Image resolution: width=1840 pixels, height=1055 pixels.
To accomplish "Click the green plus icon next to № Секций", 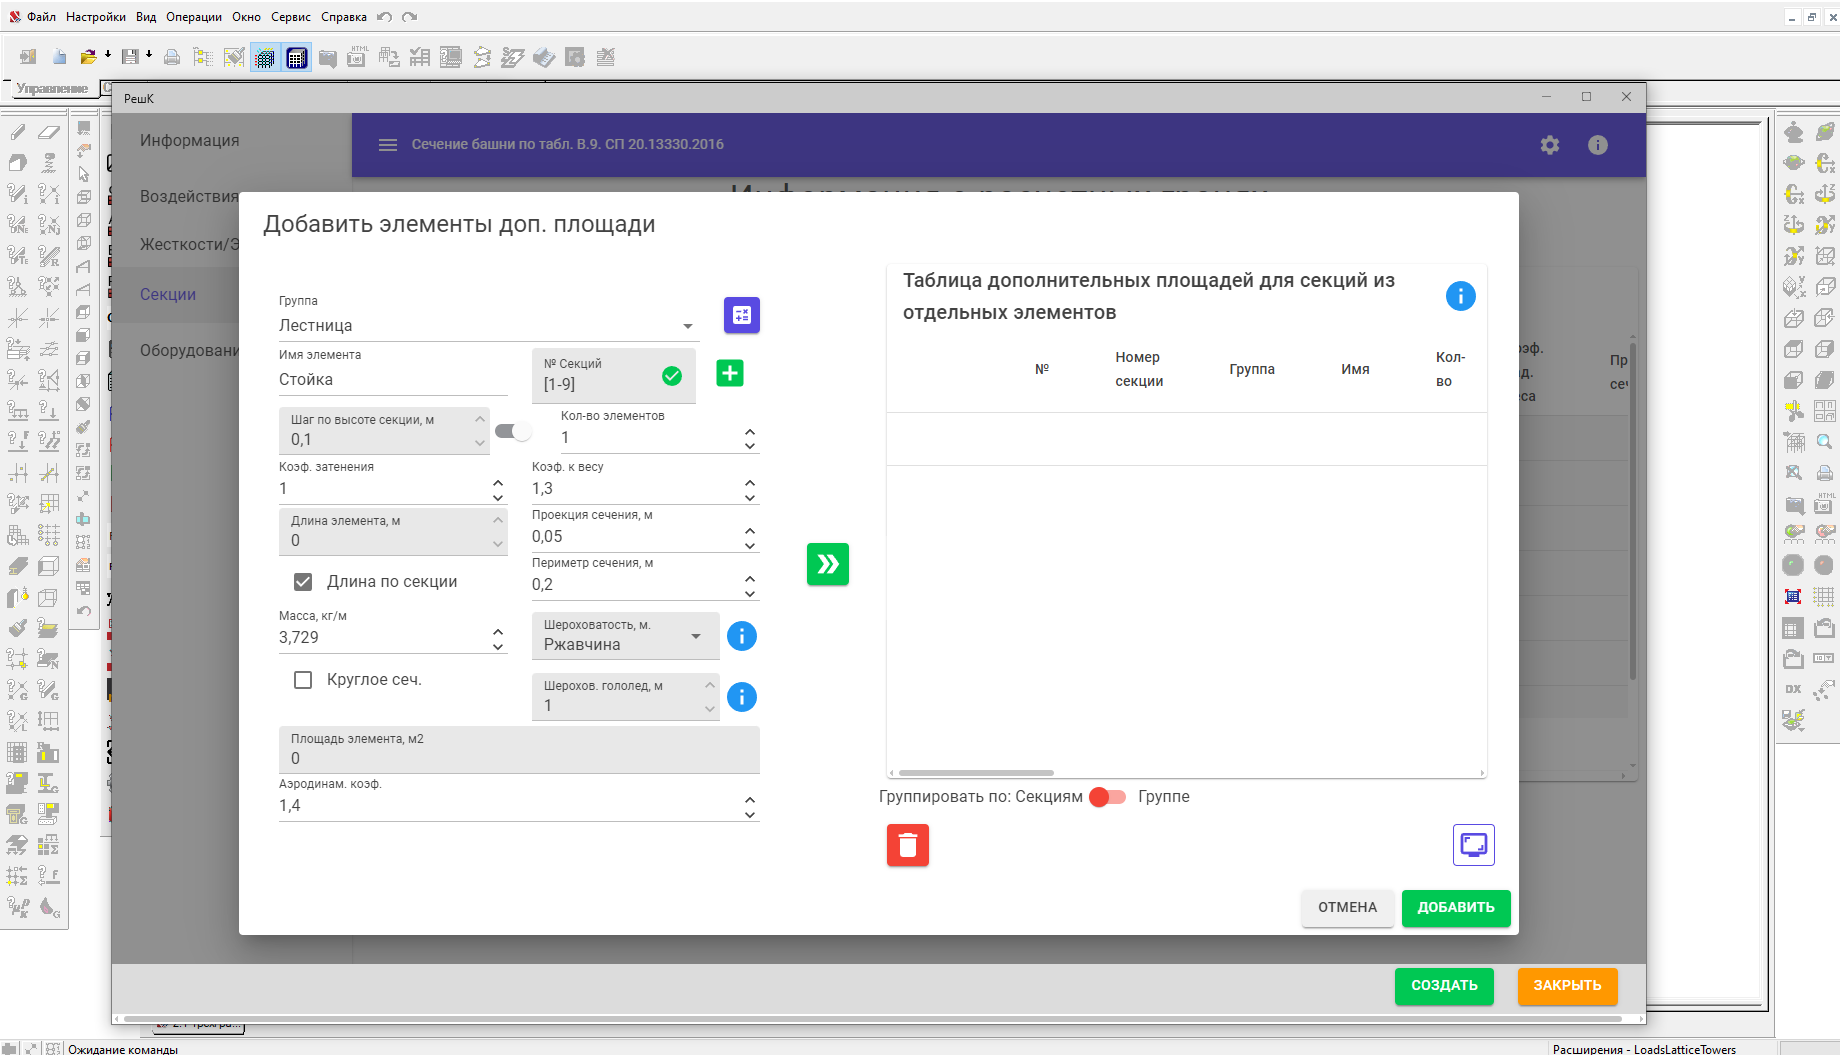I will coord(730,373).
